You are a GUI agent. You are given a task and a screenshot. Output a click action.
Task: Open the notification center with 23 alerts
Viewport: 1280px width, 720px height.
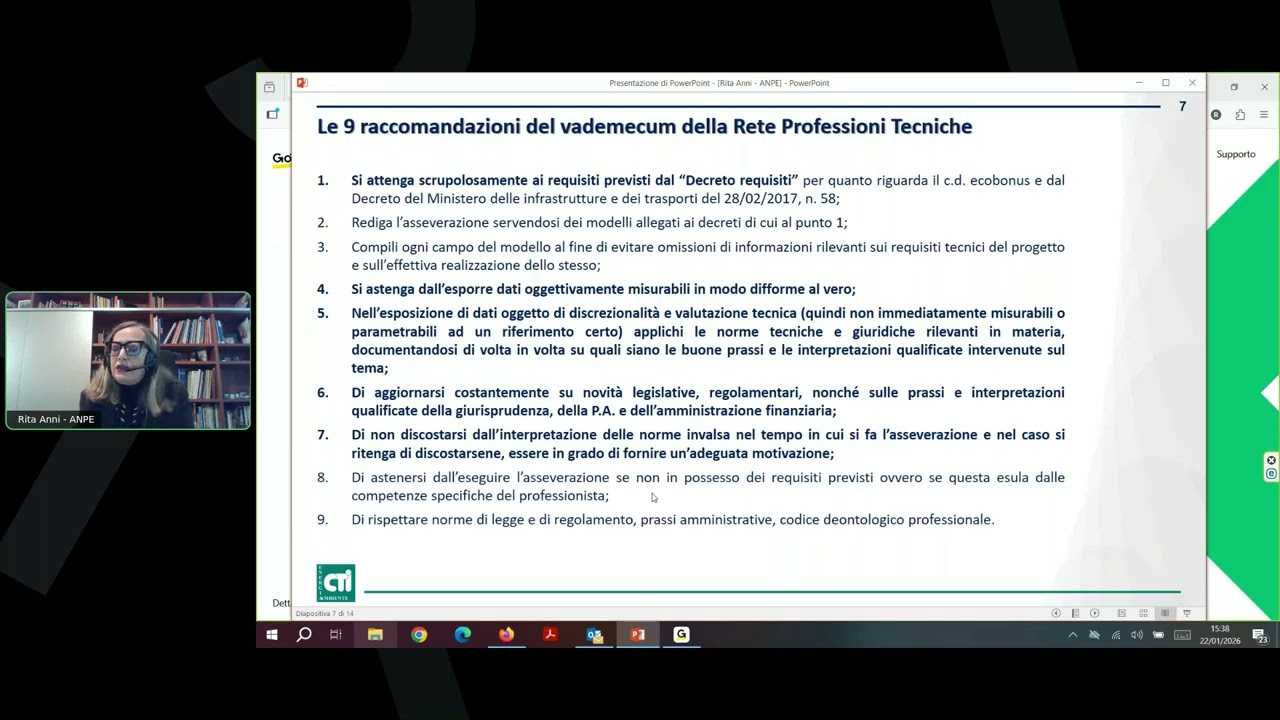click(x=1260, y=636)
